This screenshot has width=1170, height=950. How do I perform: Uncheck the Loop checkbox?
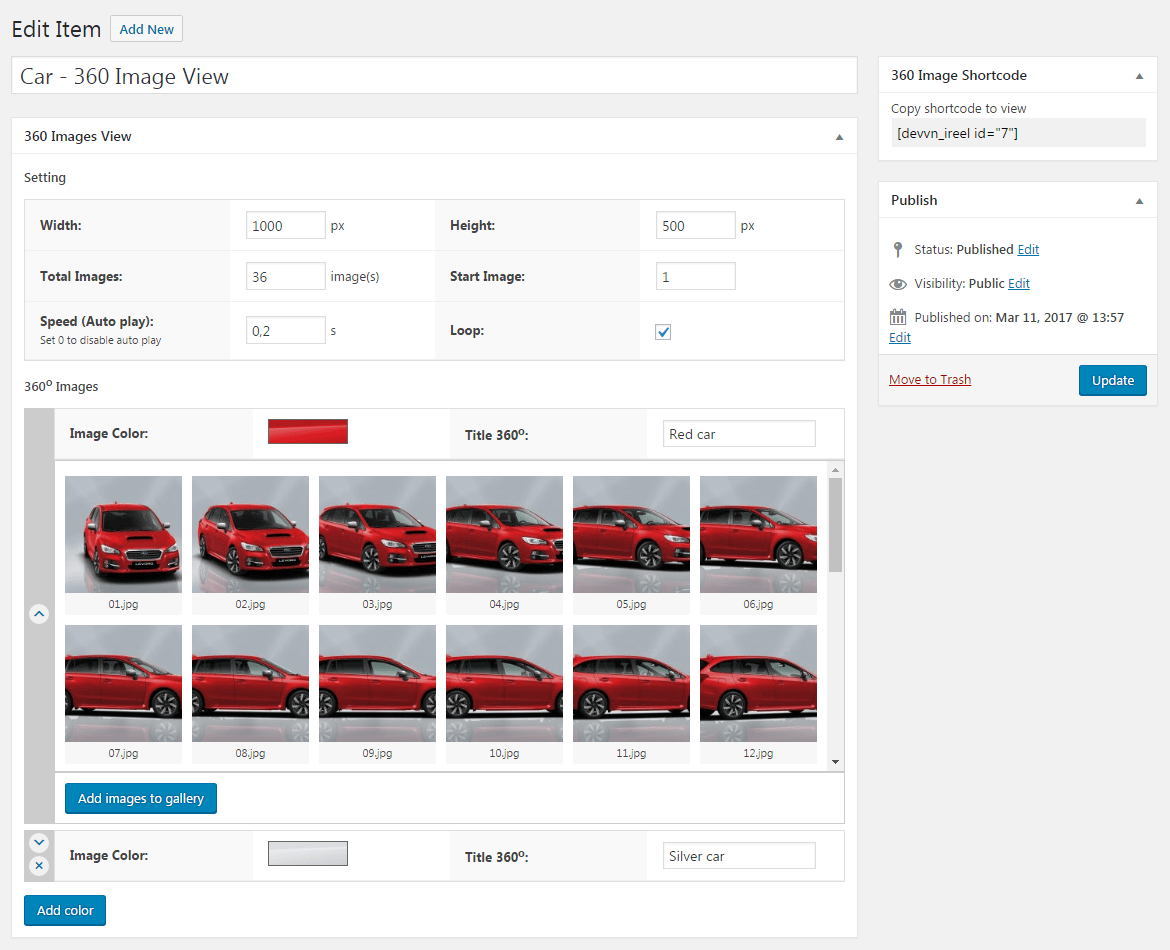(x=663, y=332)
